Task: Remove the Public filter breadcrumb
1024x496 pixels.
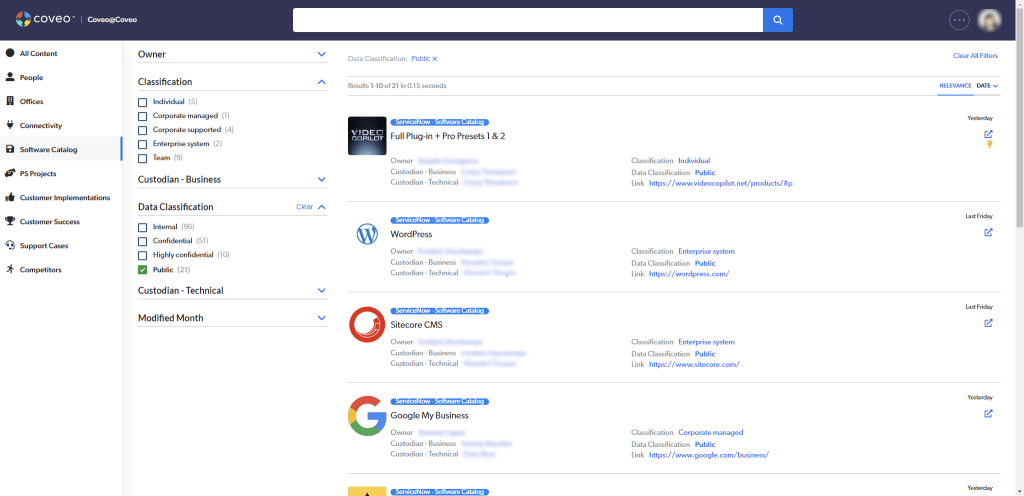Action: (x=435, y=59)
